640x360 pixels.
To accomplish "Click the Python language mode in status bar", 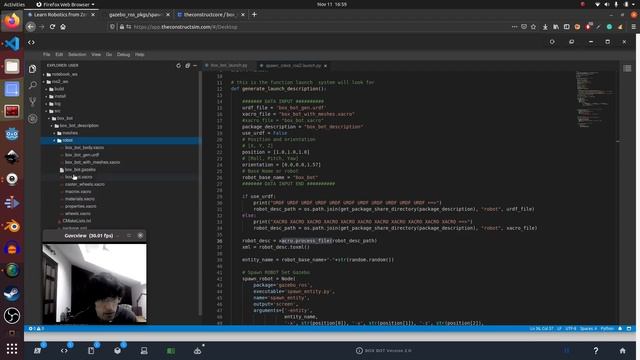I will pos(607,329).
